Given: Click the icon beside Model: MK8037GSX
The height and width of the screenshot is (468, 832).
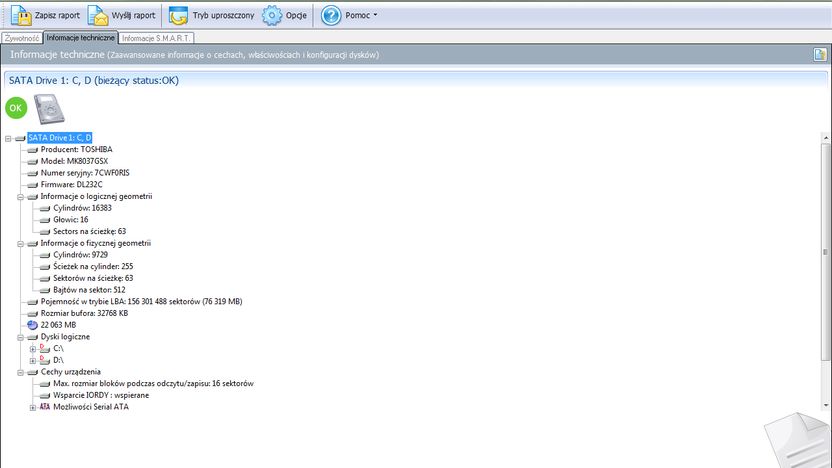Looking at the screenshot, I should coord(32,161).
